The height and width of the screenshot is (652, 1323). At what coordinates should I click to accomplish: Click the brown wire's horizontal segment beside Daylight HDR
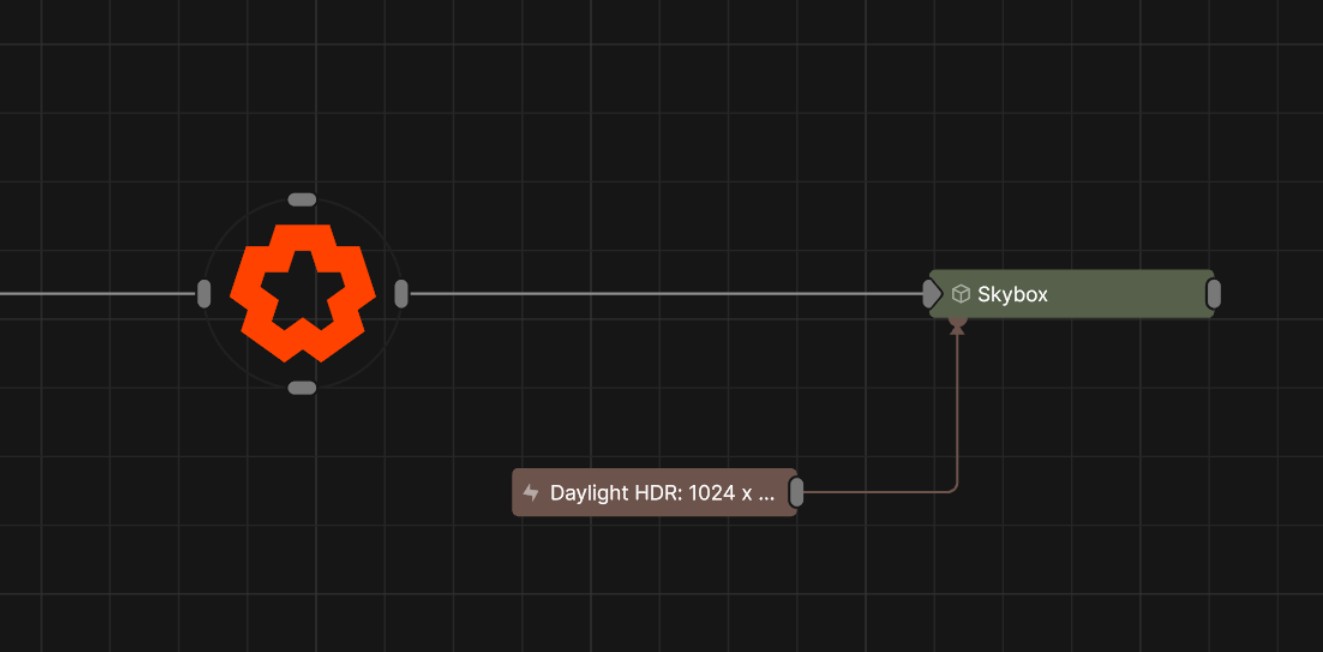(875, 492)
